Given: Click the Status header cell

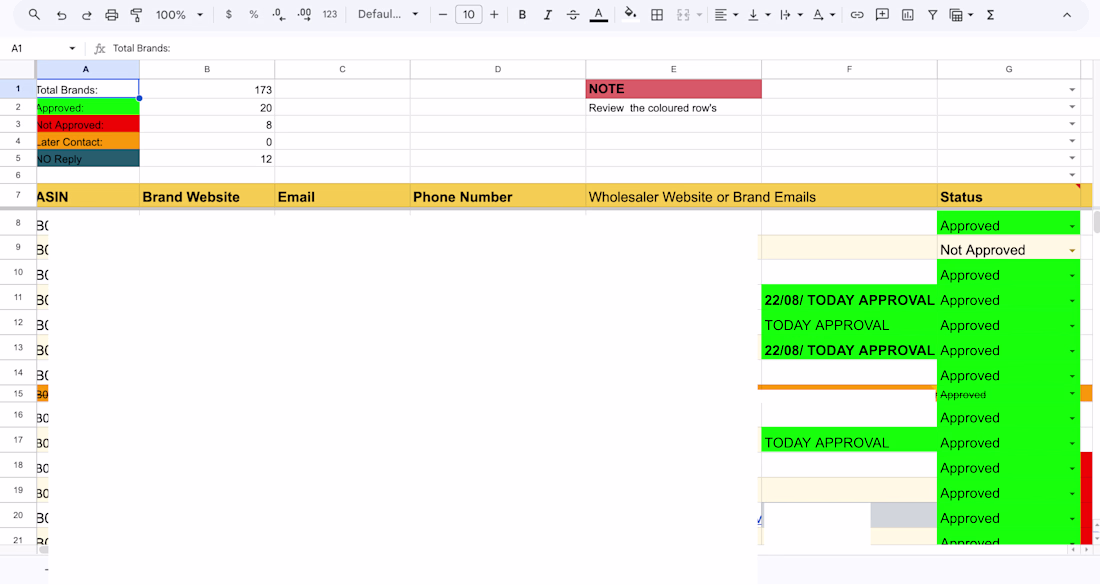Looking at the screenshot, I should [x=1009, y=196].
